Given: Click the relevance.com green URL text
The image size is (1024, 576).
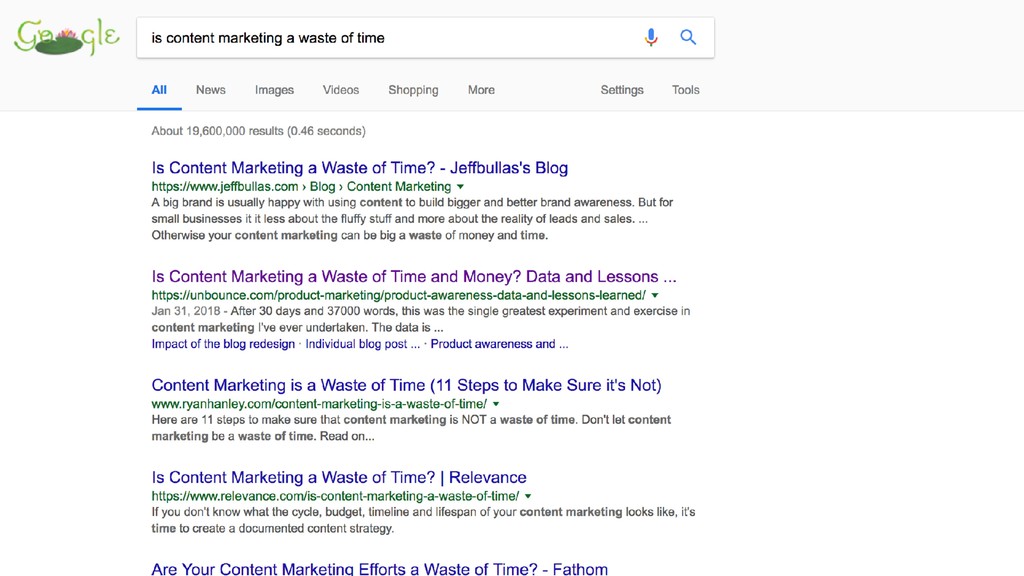Looking at the screenshot, I should (336, 496).
